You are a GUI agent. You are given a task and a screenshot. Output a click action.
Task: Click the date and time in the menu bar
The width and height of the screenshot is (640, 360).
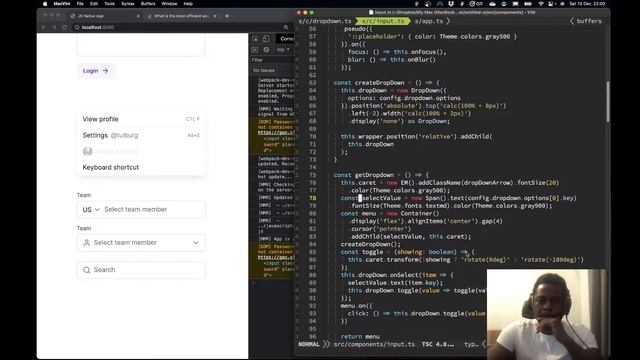click(587, 4)
